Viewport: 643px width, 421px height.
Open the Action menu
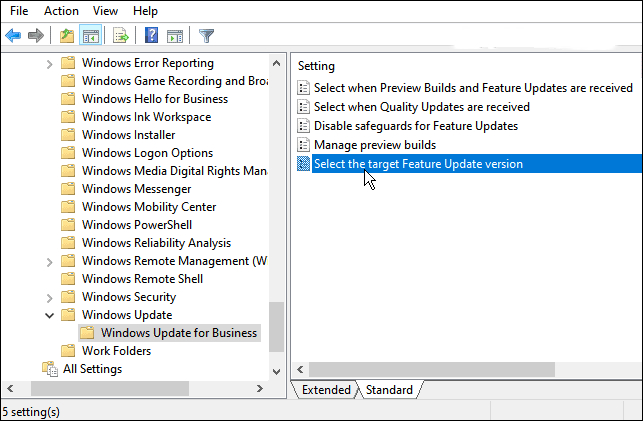pyautogui.click(x=61, y=11)
